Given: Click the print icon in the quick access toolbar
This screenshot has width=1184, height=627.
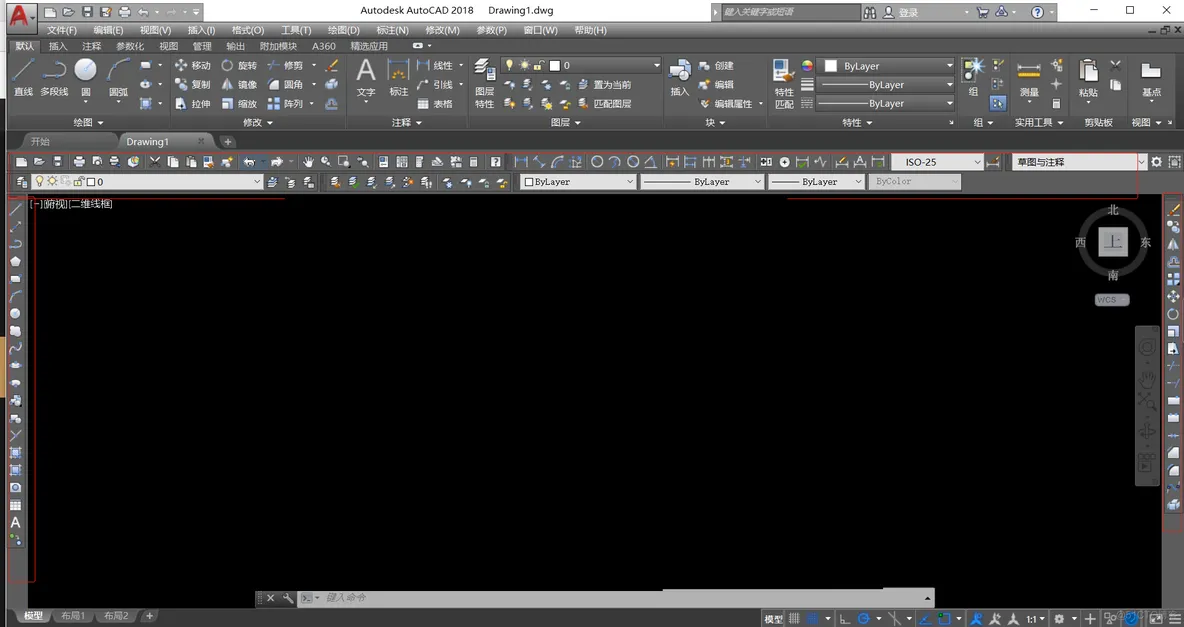Looking at the screenshot, I should coord(124,12).
